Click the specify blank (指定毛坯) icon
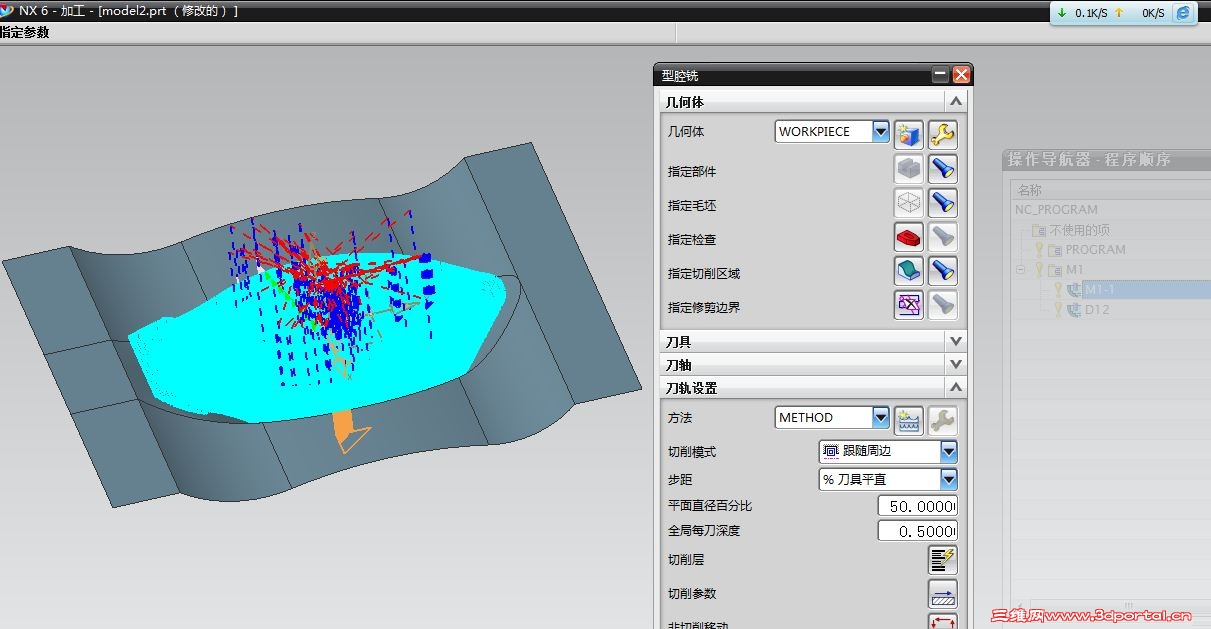Image resolution: width=1211 pixels, height=629 pixels. point(908,203)
